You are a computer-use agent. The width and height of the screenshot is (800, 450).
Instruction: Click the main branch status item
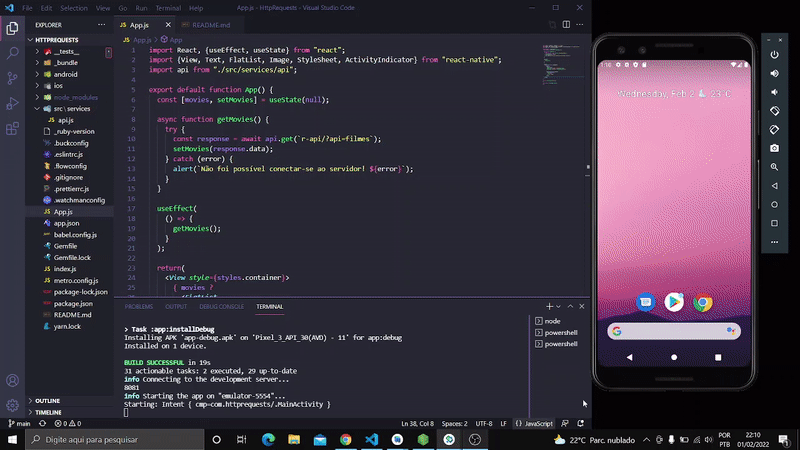(19, 423)
